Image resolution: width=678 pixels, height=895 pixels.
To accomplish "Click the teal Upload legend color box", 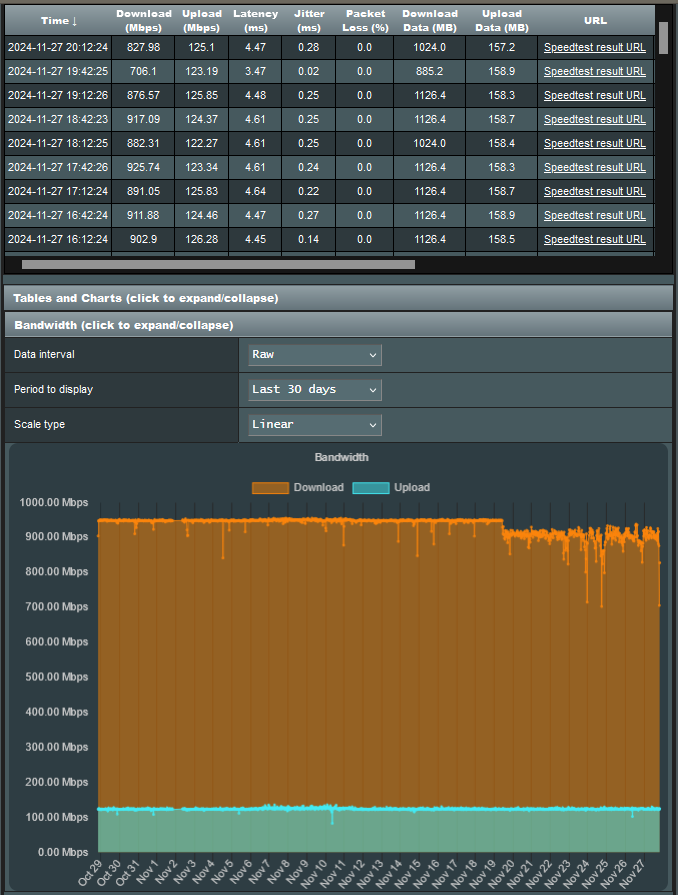I will click(x=371, y=488).
